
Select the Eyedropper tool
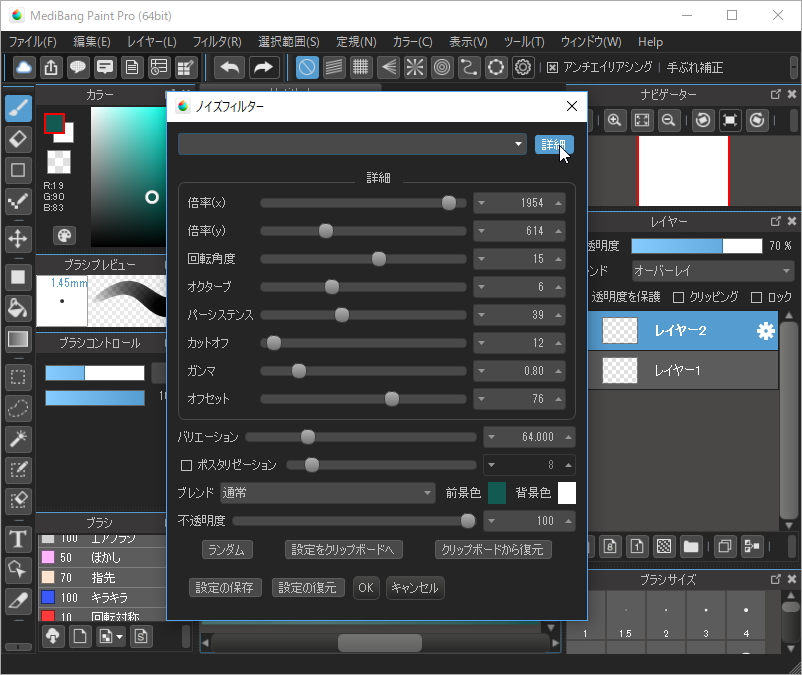tap(18, 600)
